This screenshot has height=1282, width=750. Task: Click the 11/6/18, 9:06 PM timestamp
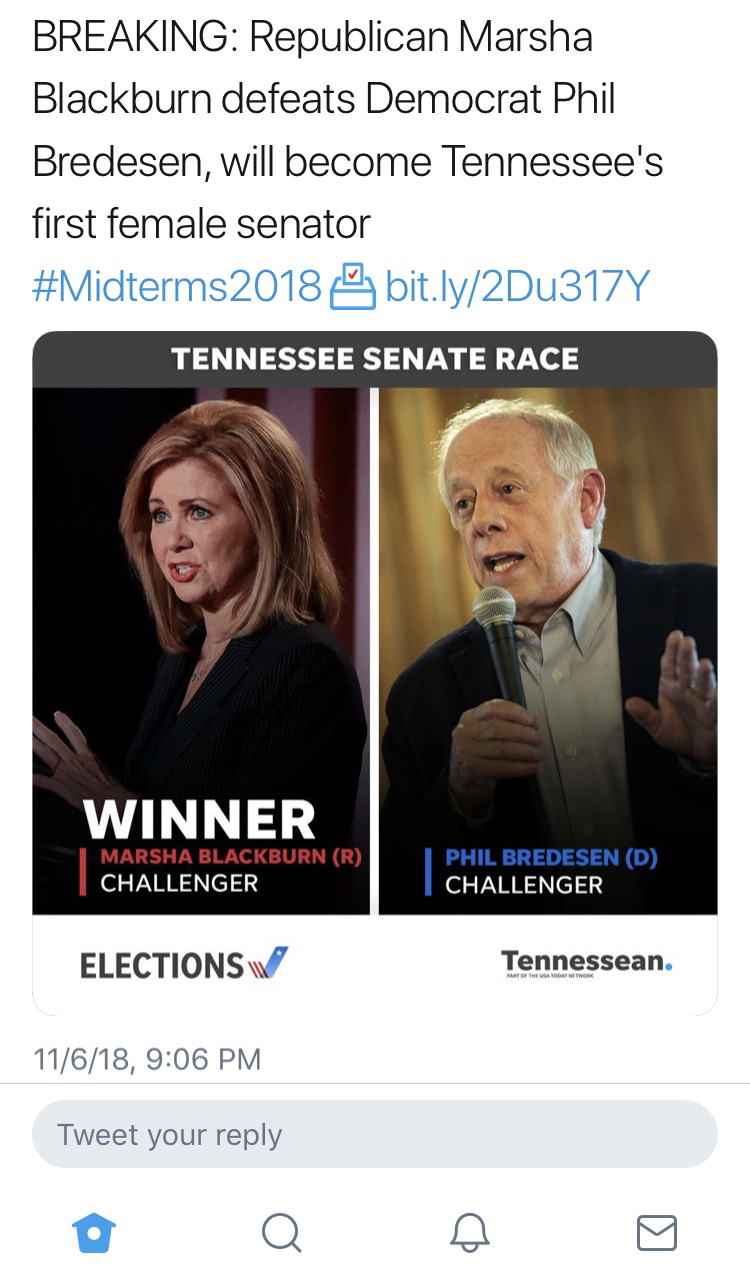147,1058
